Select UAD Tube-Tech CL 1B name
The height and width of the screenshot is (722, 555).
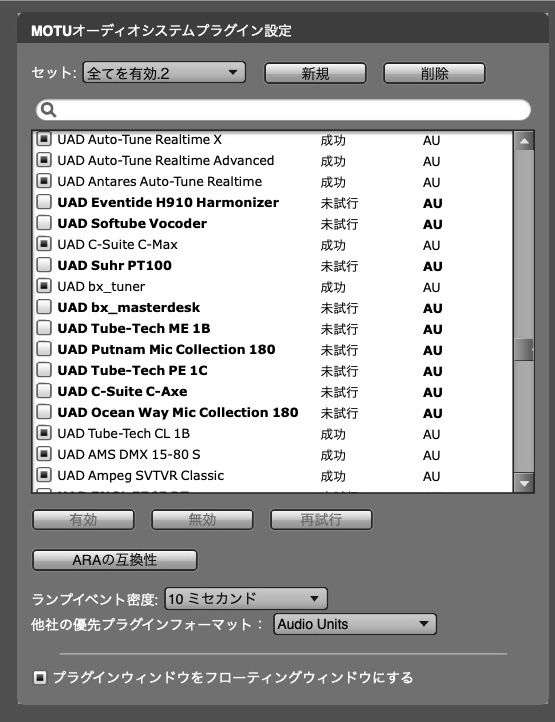(123, 433)
